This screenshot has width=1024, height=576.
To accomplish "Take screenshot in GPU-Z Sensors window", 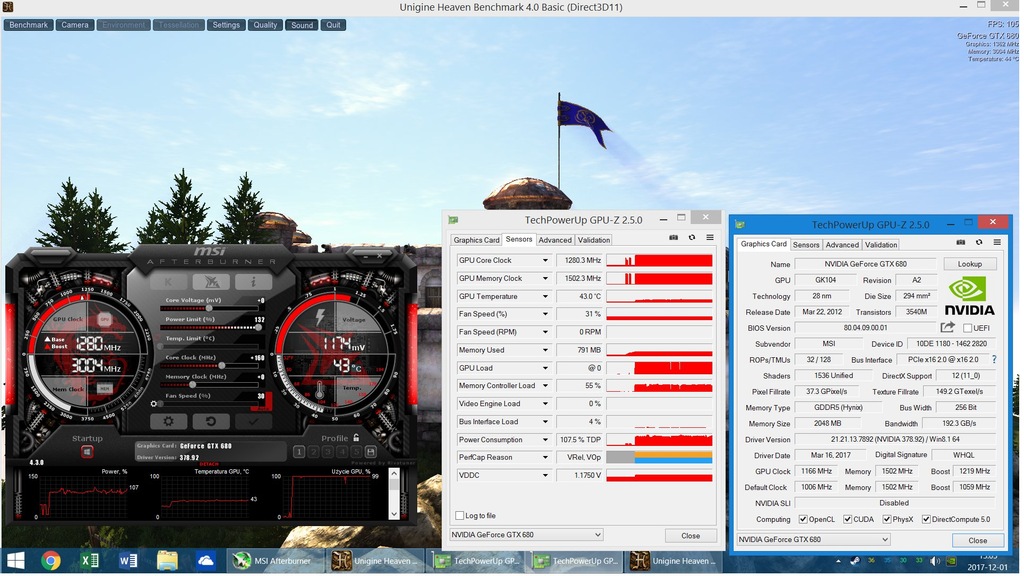I will tap(673, 238).
